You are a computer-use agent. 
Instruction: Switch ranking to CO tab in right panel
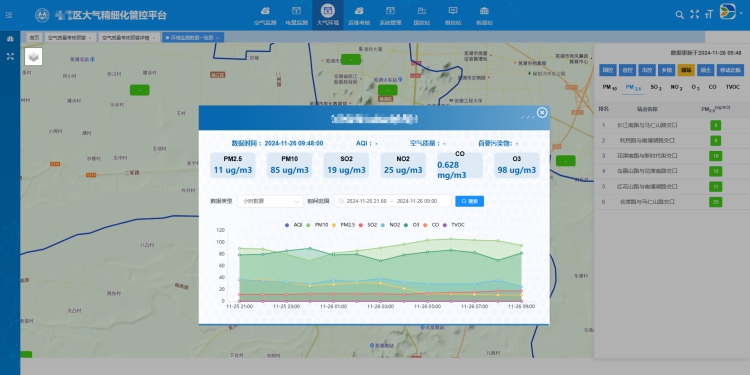(x=712, y=87)
